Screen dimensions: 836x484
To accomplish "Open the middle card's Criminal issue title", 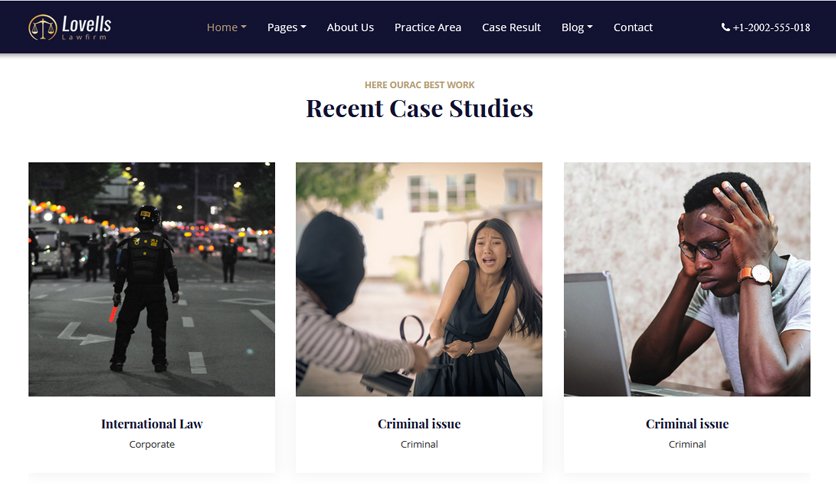I will coord(419,424).
